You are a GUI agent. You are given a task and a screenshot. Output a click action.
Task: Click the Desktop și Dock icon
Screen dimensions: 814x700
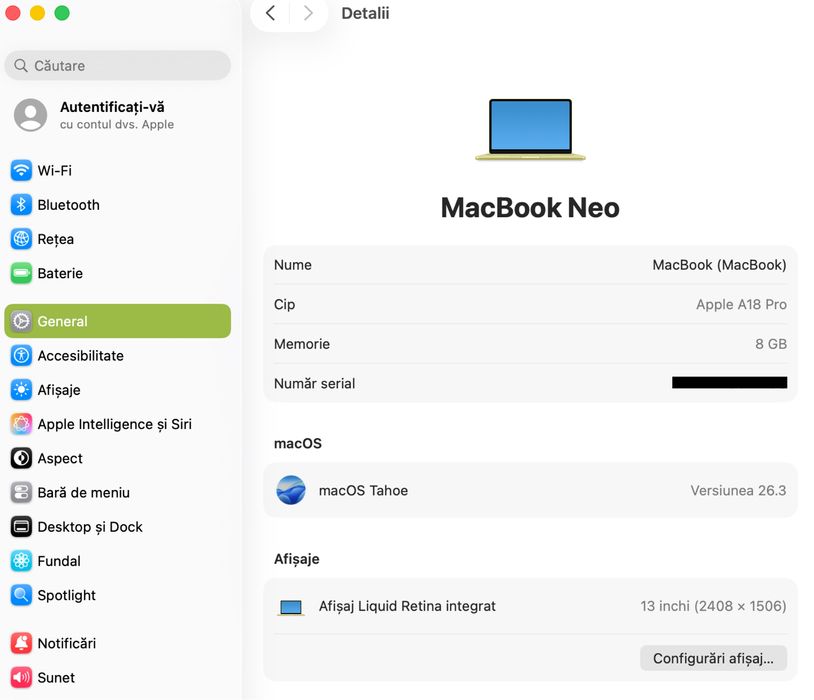coord(21,527)
